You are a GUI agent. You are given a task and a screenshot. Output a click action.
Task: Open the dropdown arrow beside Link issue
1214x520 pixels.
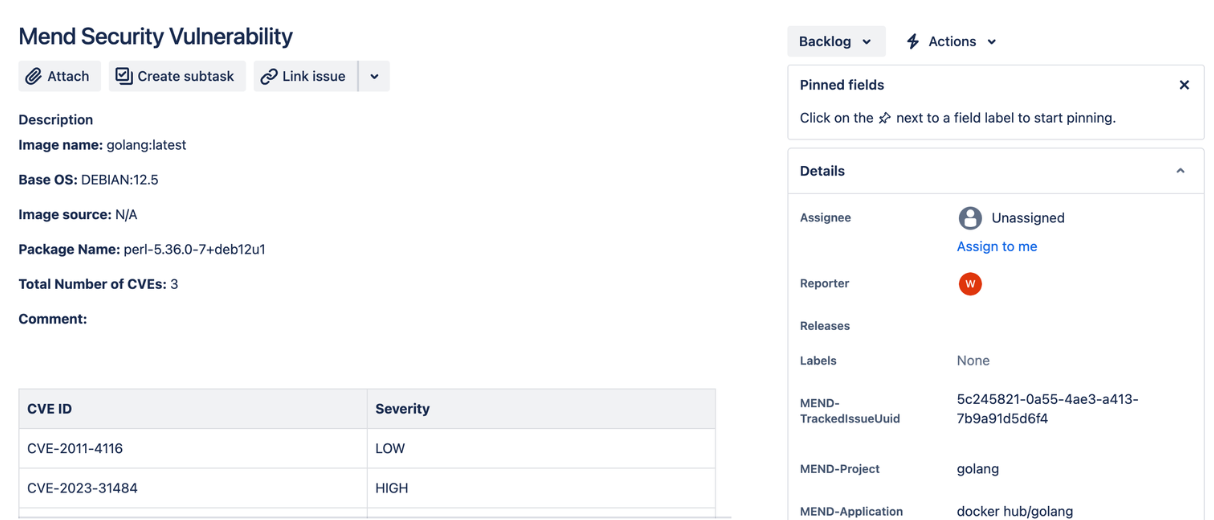[x=374, y=76]
